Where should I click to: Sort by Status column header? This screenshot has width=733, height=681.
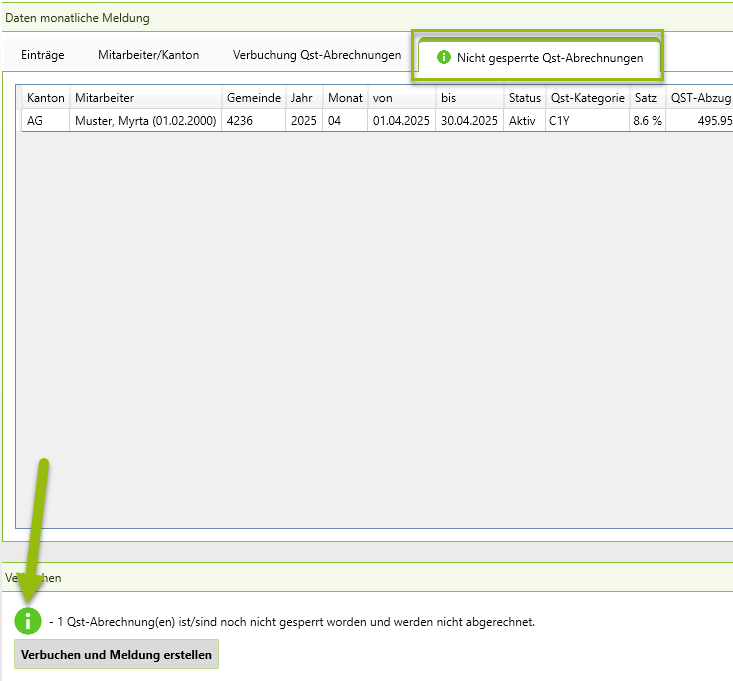[524, 98]
